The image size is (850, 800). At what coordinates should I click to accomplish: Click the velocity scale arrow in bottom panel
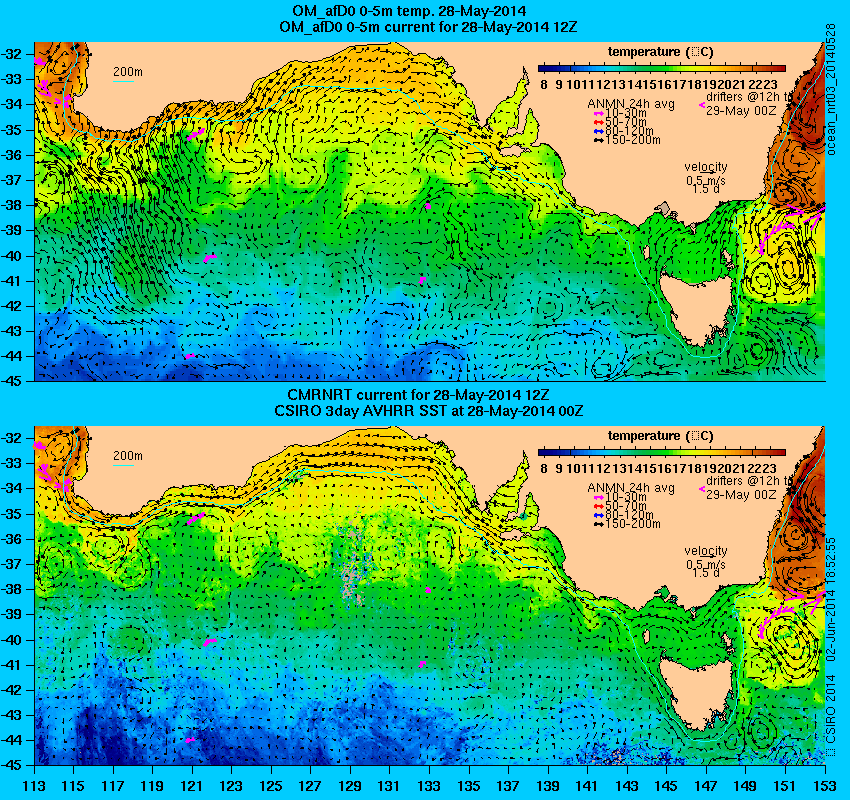[706, 557]
